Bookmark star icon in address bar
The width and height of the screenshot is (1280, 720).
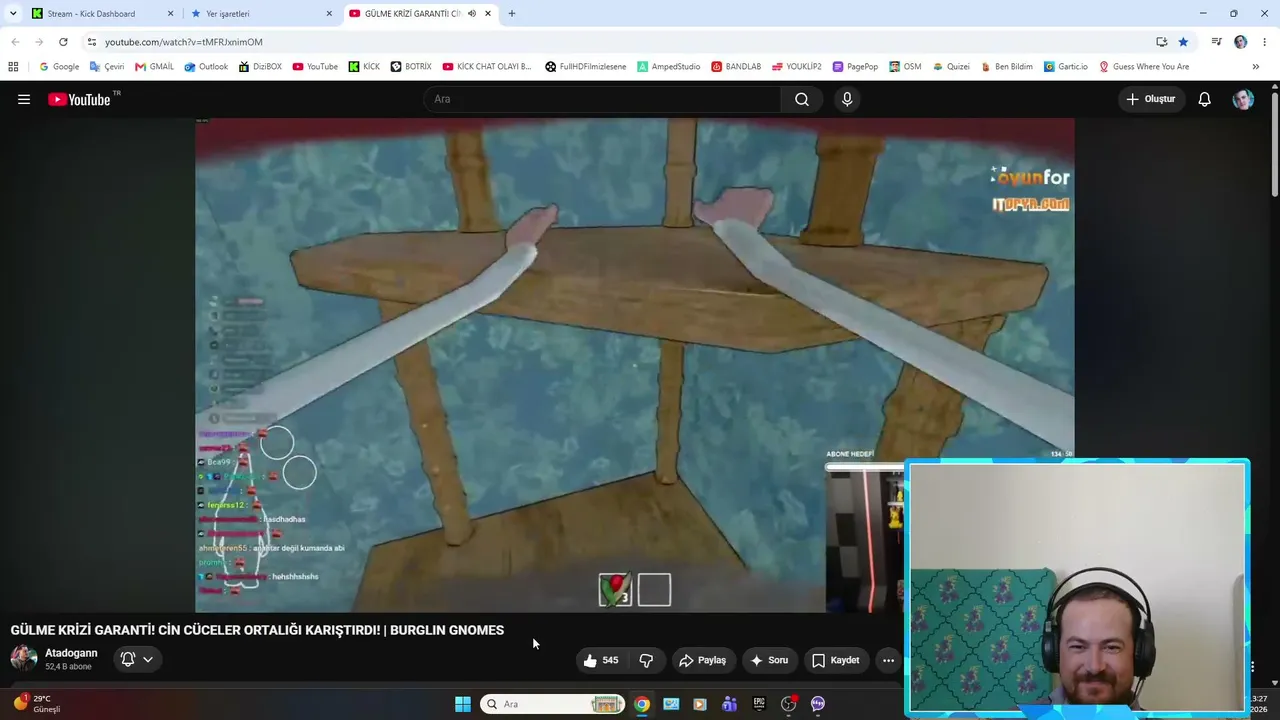[x=1183, y=42]
